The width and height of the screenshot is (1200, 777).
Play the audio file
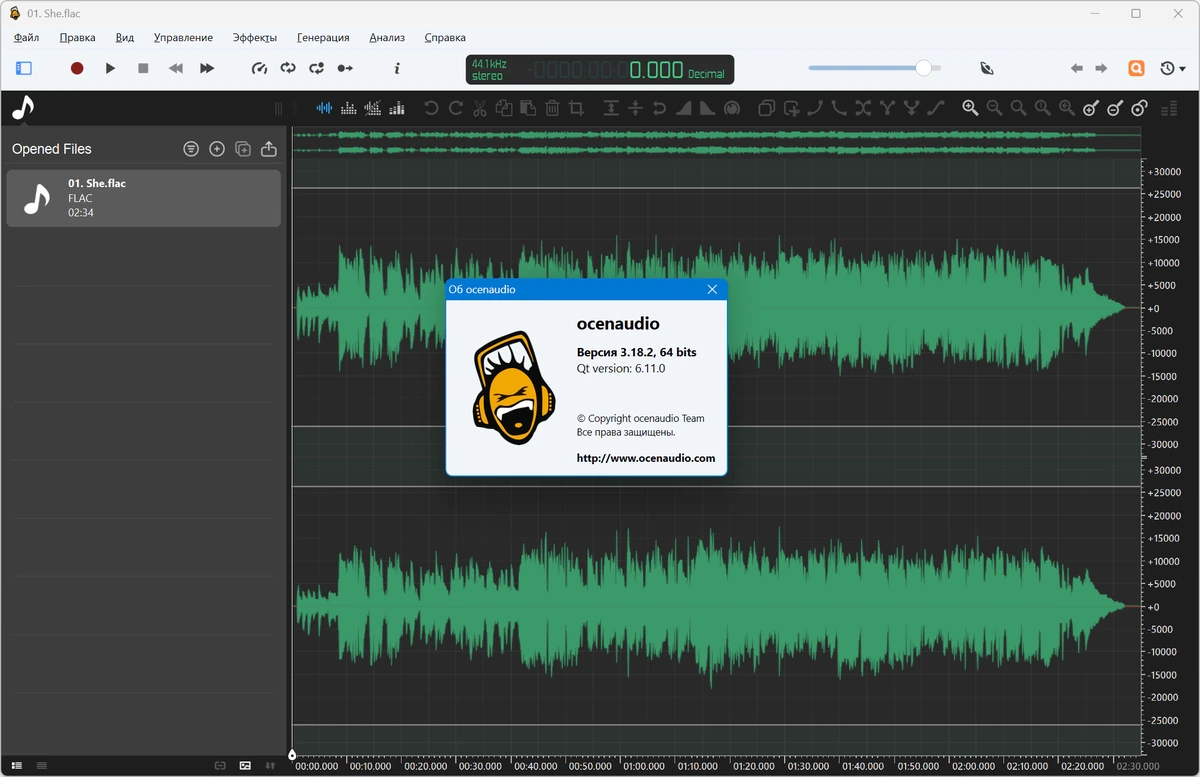(x=110, y=68)
